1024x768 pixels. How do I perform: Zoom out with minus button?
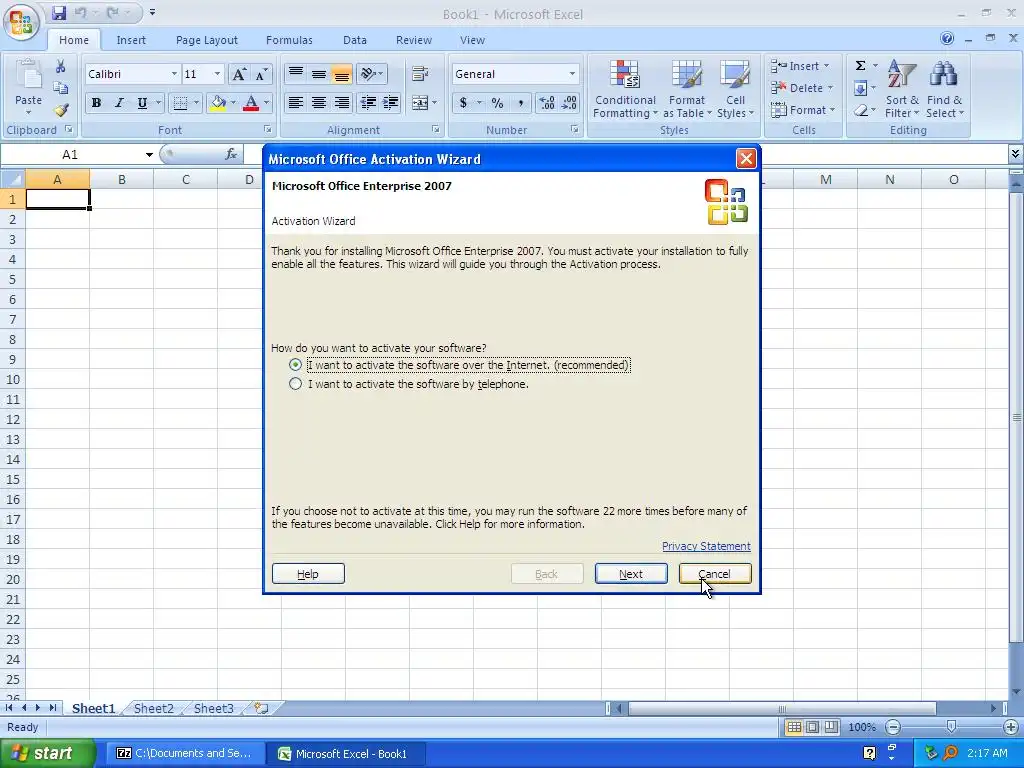[x=893, y=727]
